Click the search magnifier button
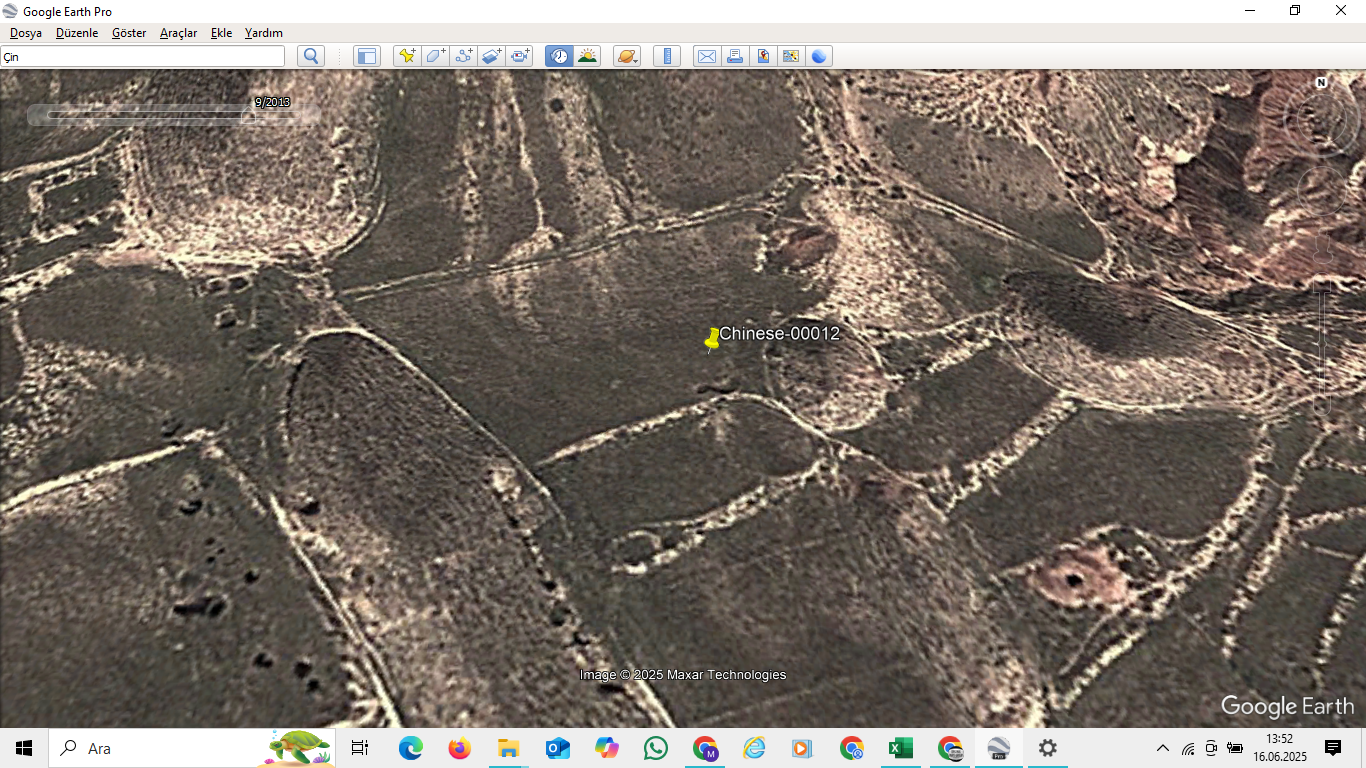 (x=311, y=56)
